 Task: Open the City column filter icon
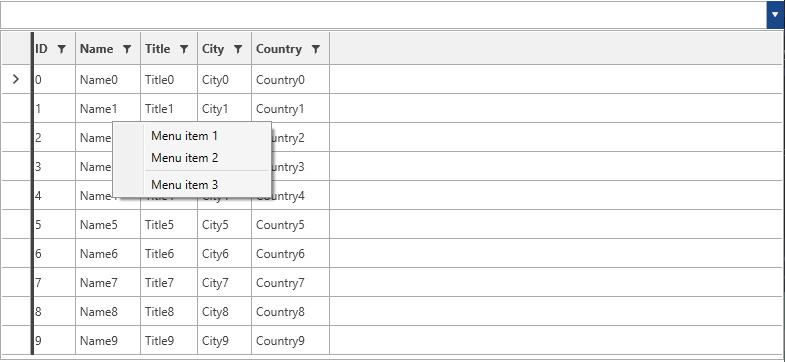[x=238, y=49]
